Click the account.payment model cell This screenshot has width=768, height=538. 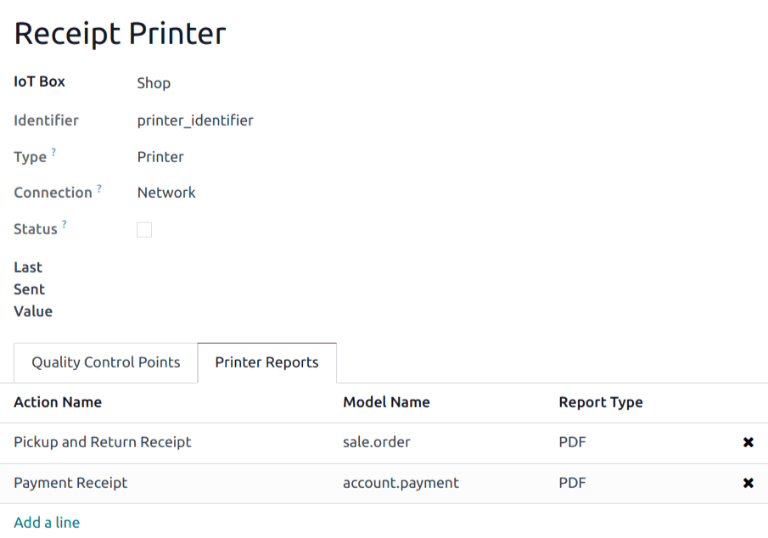point(401,483)
